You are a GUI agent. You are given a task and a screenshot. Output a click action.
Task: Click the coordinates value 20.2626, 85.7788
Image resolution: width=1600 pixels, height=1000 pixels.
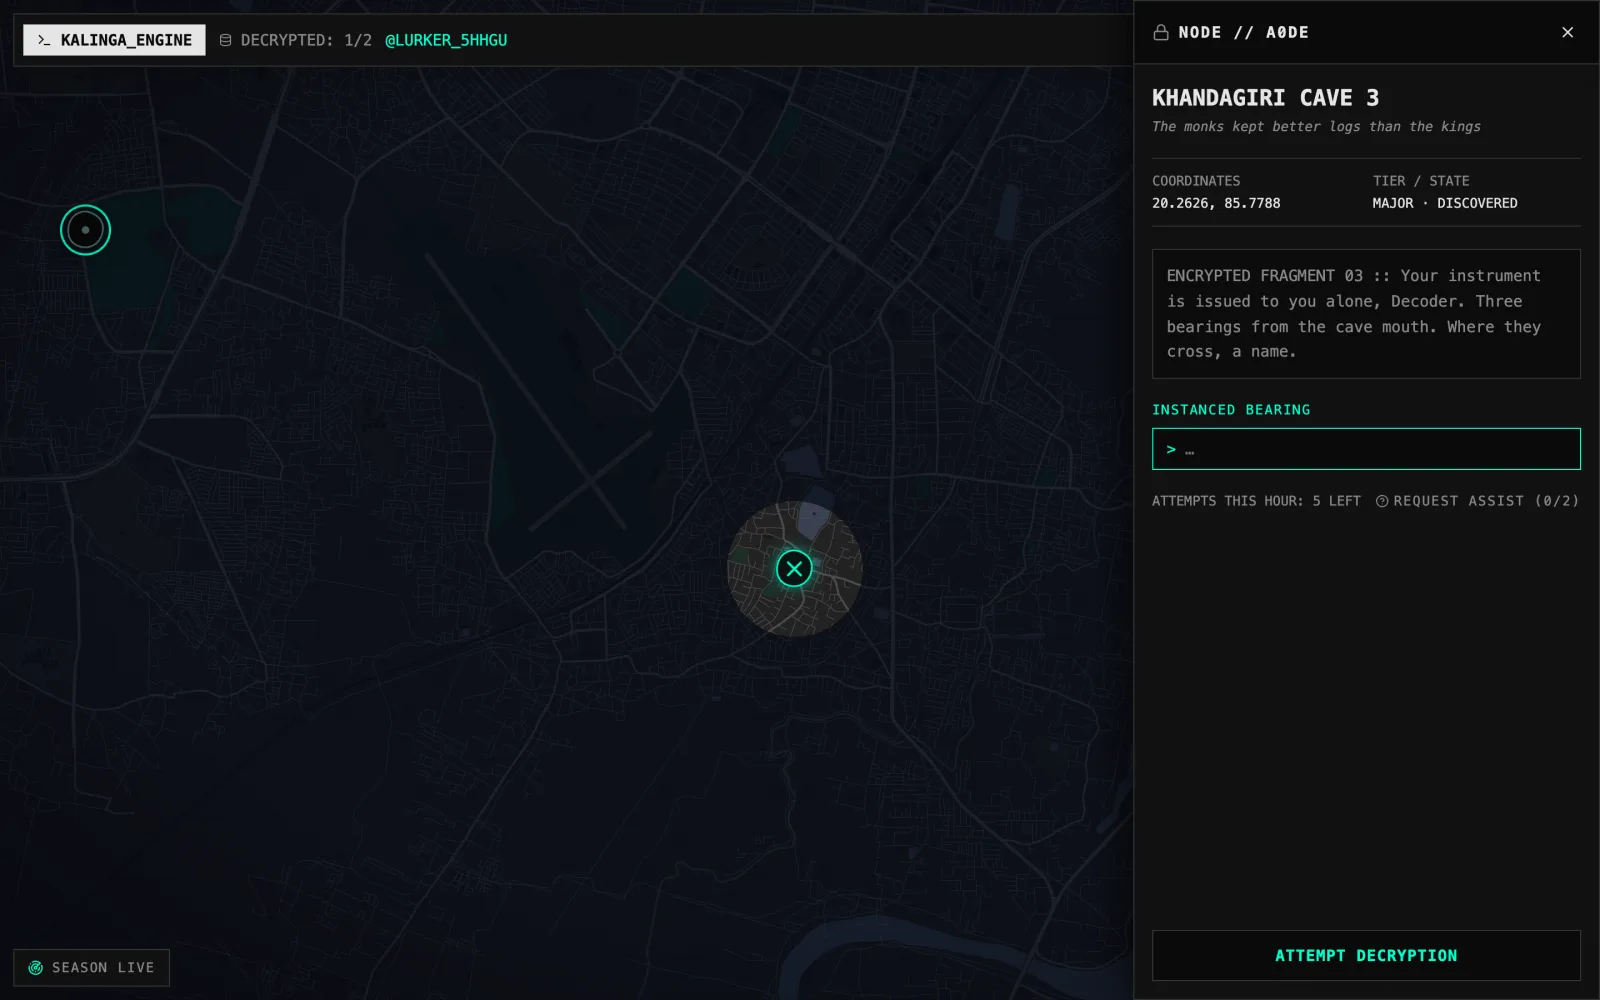(x=1216, y=203)
